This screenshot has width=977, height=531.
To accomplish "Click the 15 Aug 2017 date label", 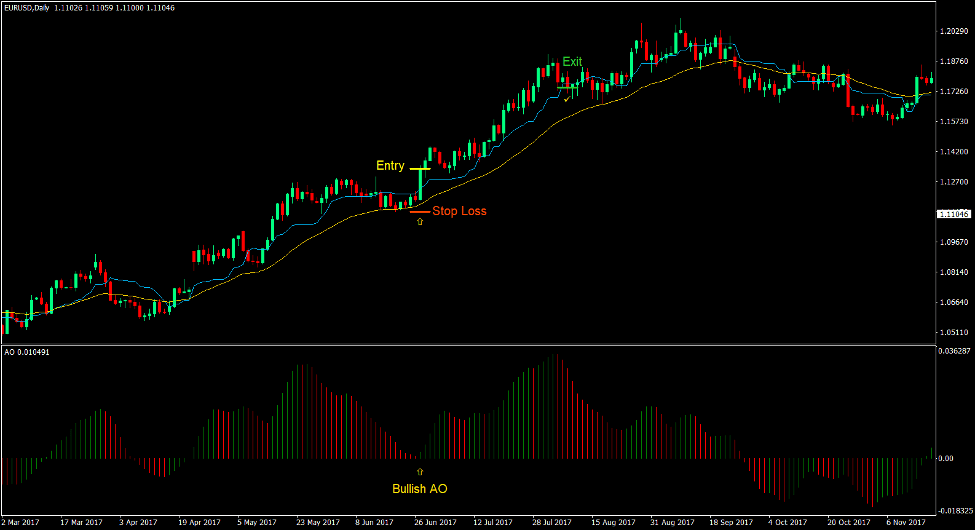I will coord(613,522).
